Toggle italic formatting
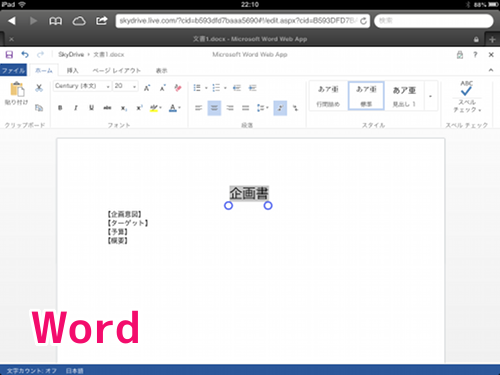Screen dimensions: 500x375 [76, 108]
